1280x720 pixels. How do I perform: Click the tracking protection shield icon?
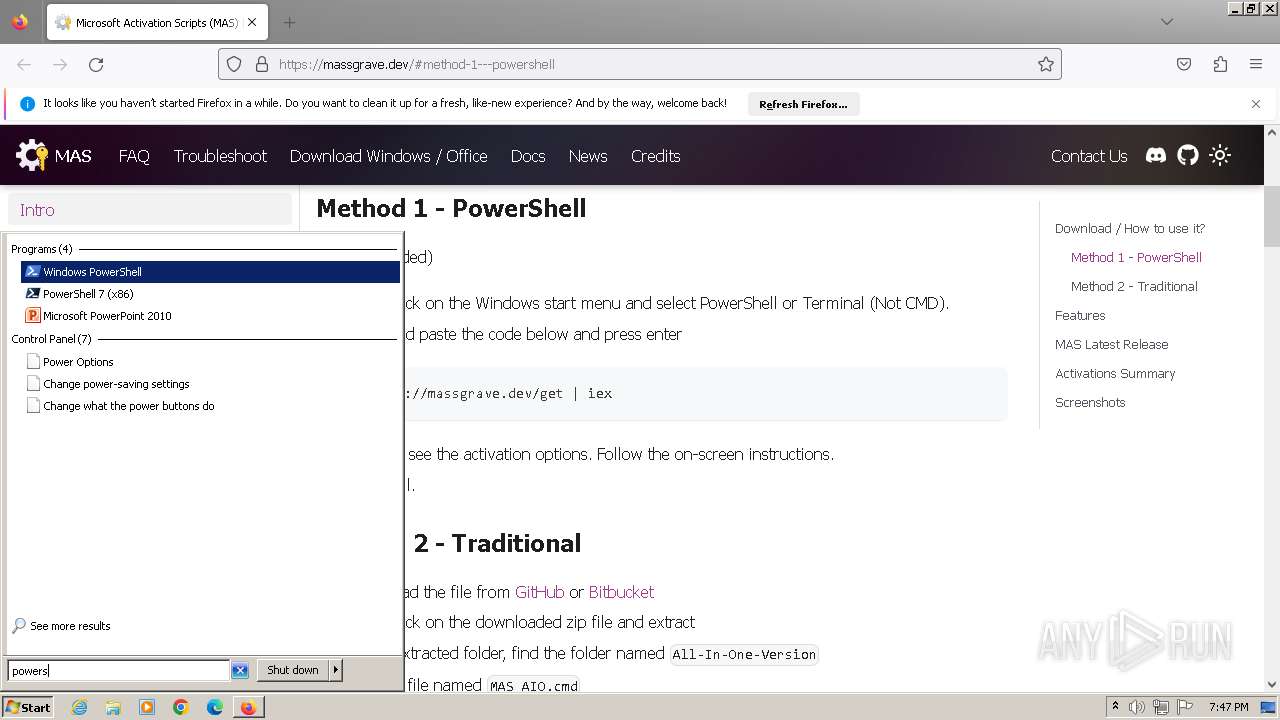(234, 64)
